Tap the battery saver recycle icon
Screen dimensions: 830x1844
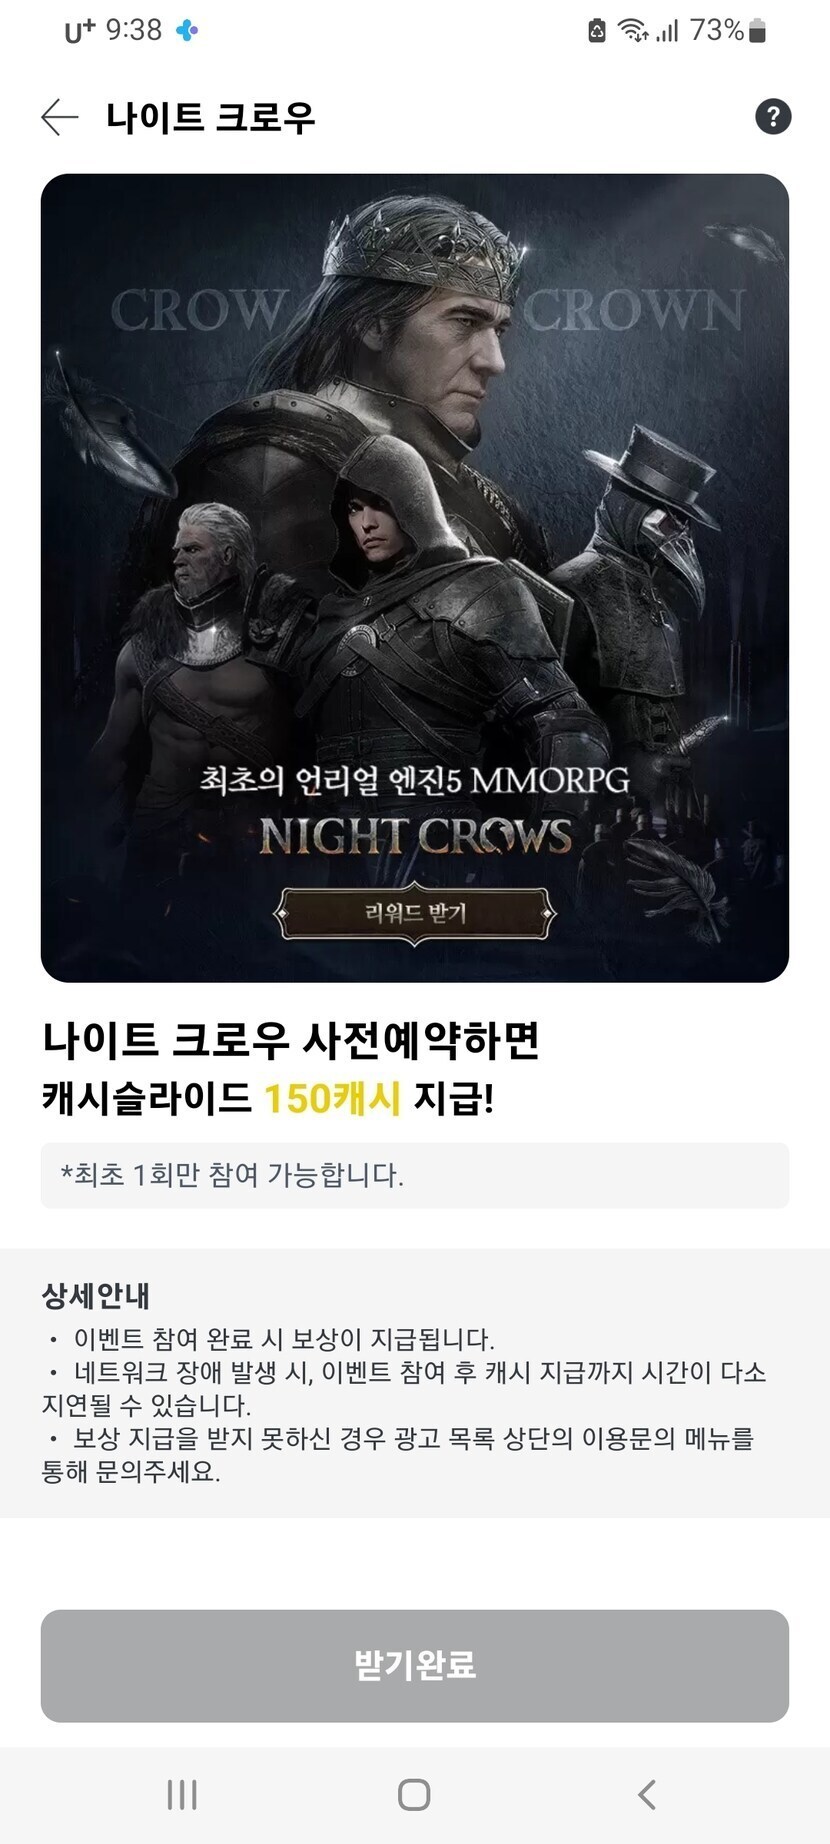click(597, 31)
